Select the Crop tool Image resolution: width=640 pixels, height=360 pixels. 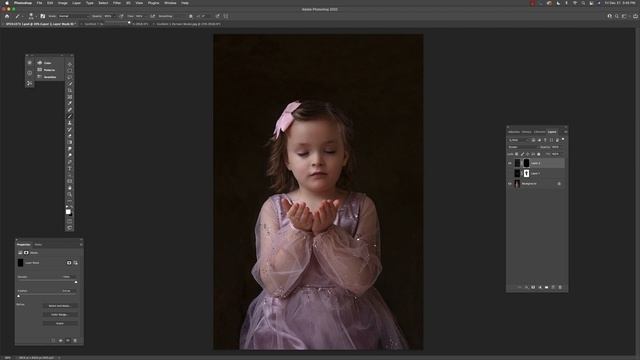click(70, 90)
